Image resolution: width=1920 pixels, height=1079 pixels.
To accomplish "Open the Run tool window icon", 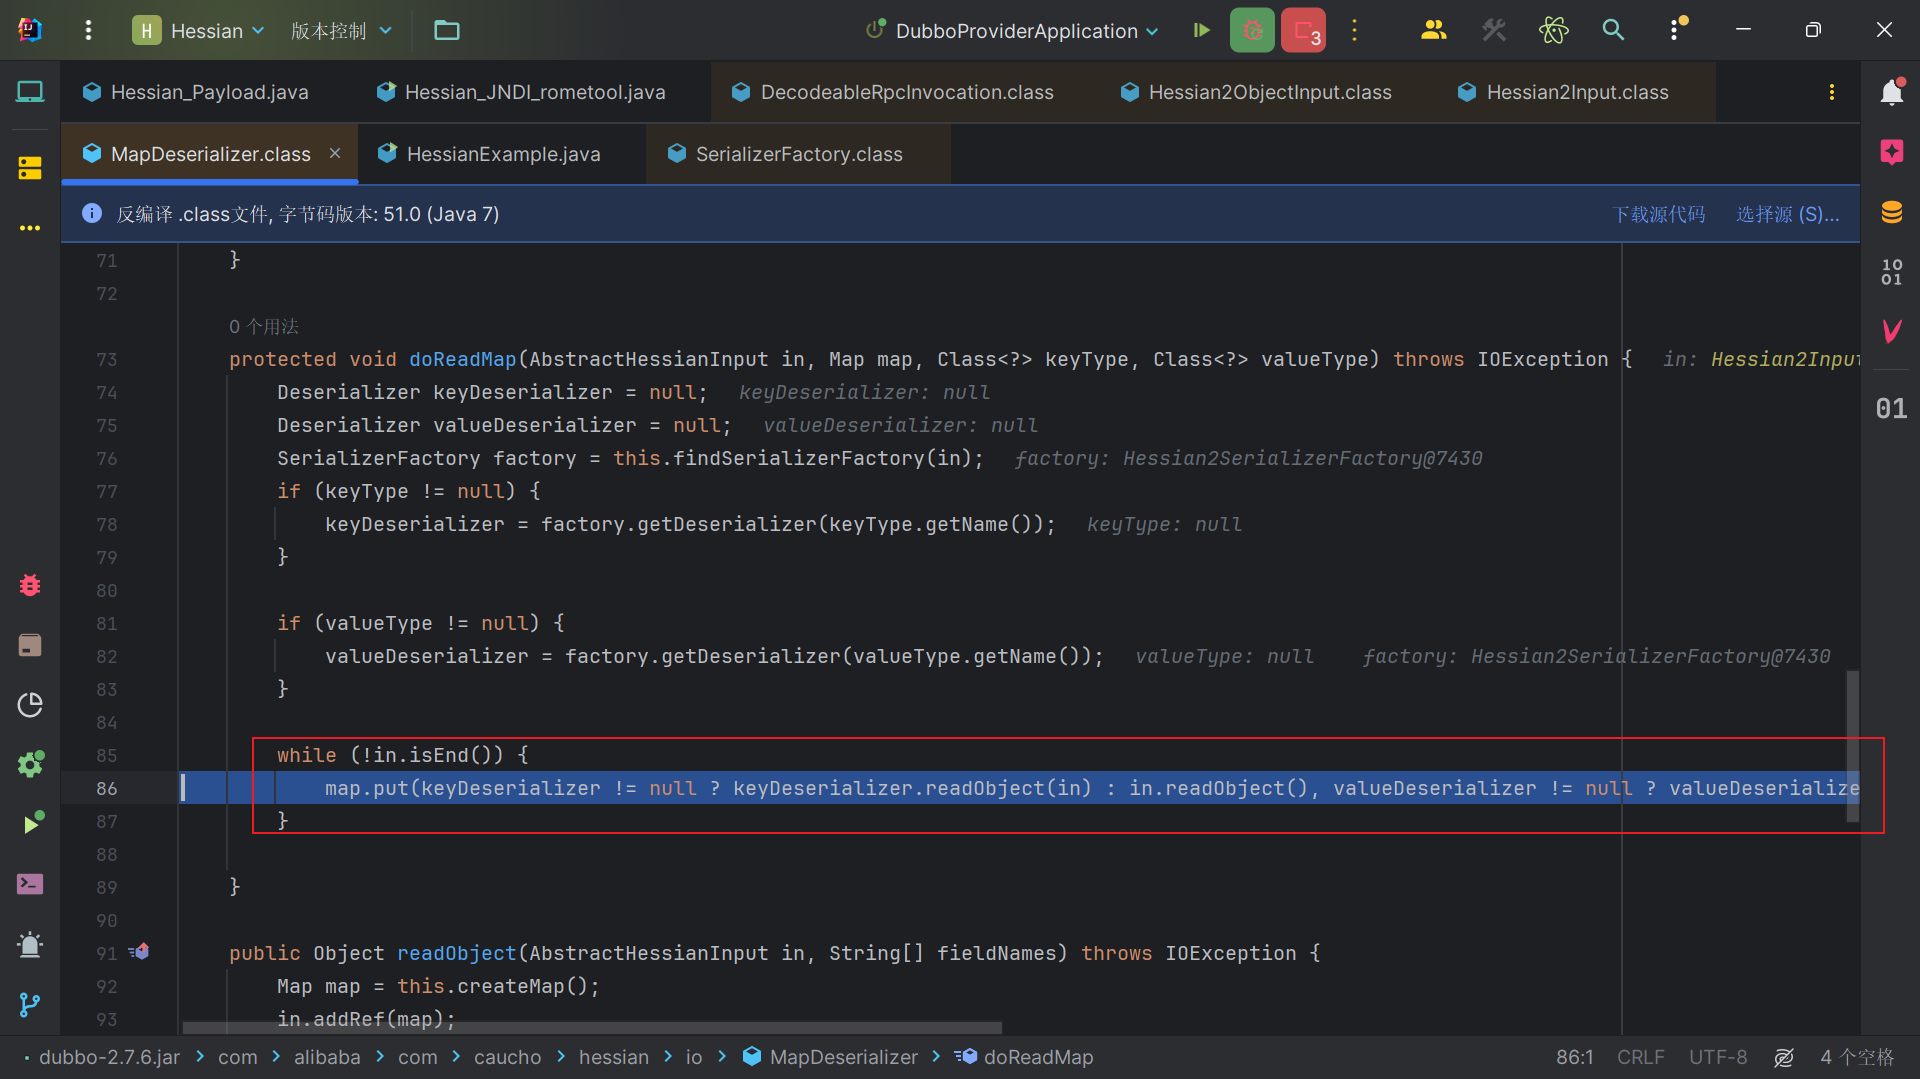I will [32, 823].
